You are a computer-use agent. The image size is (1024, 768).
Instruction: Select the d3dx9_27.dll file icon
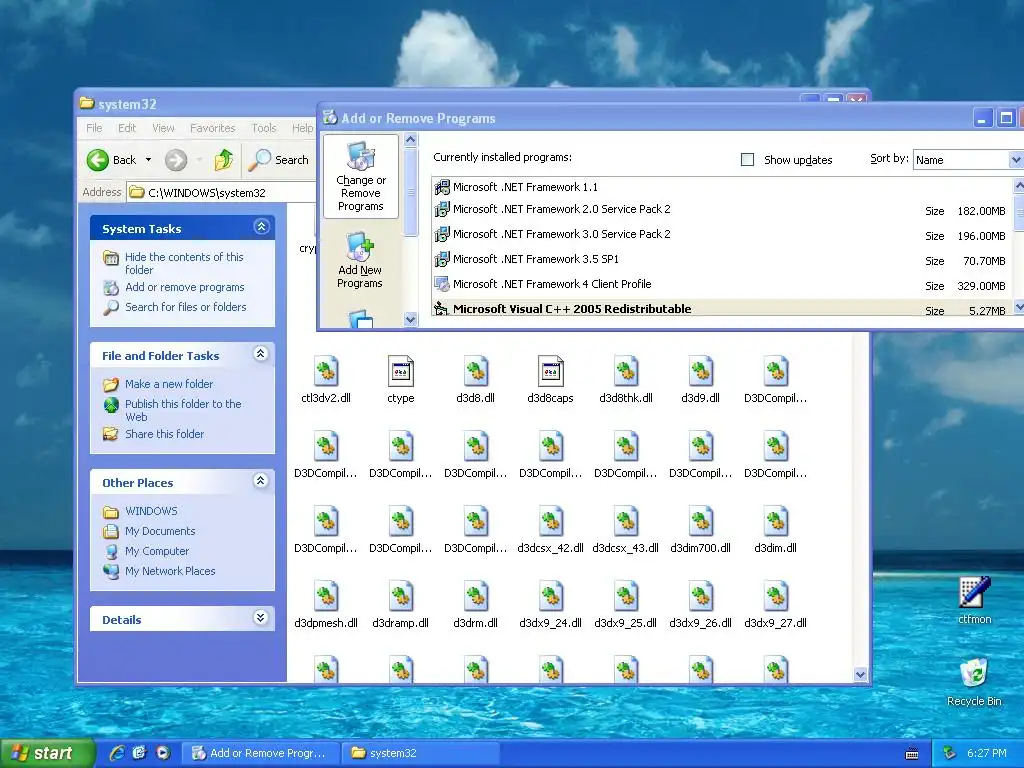click(x=776, y=597)
